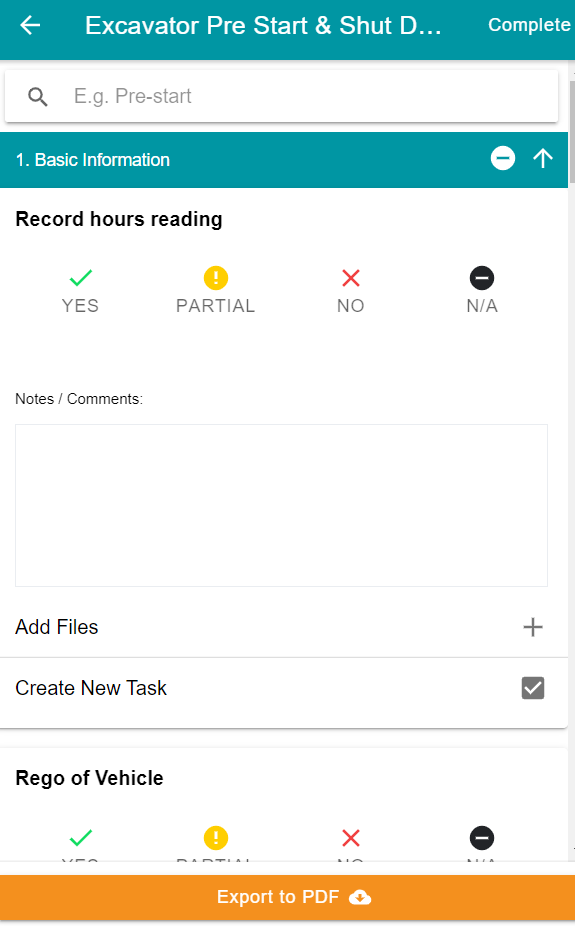
Task: Click the search magnifier icon
Action: [x=38, y=96]
